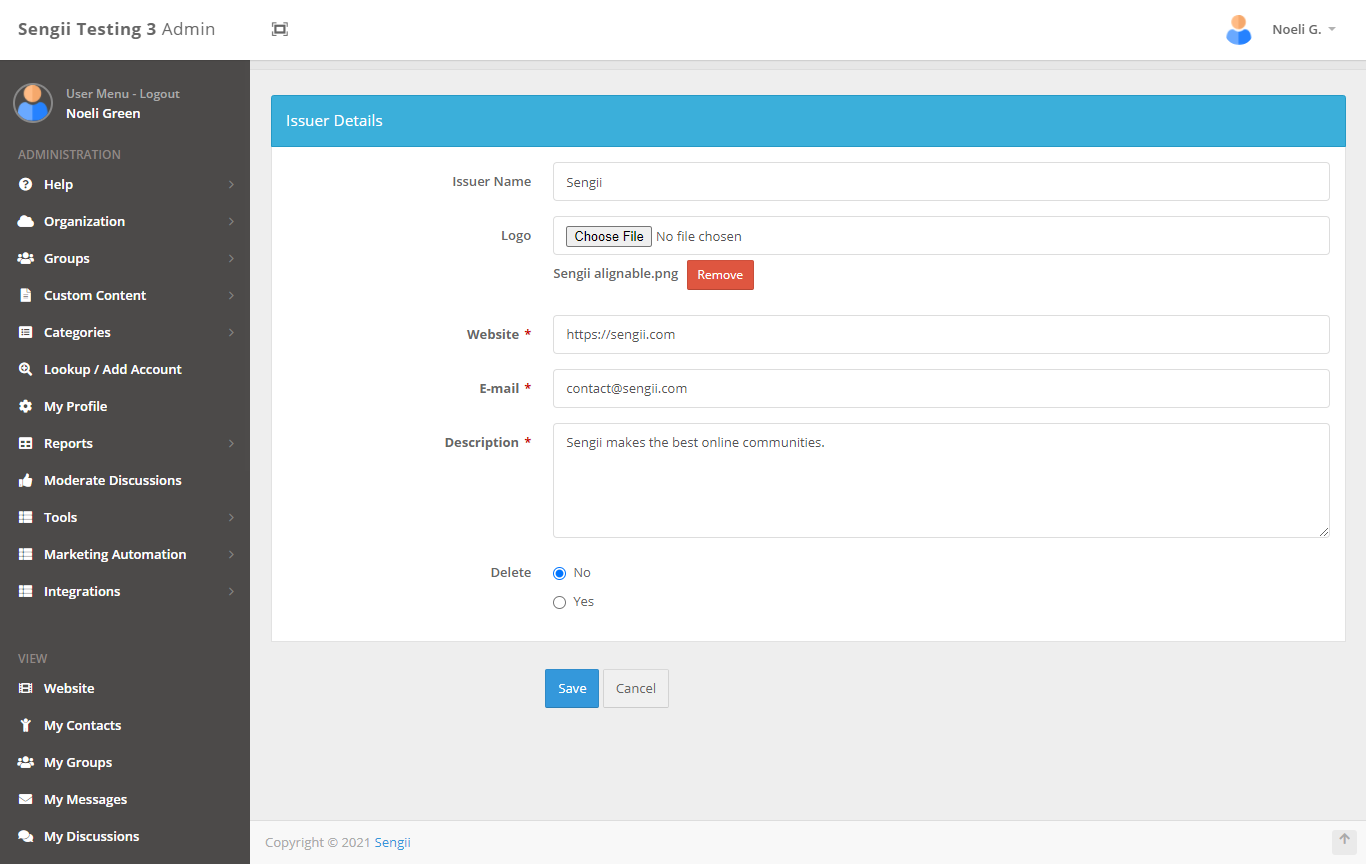Click the My Discussions chat bubbles icon
The height and width of the screenshot is (864, 1366).
(26, 836)
